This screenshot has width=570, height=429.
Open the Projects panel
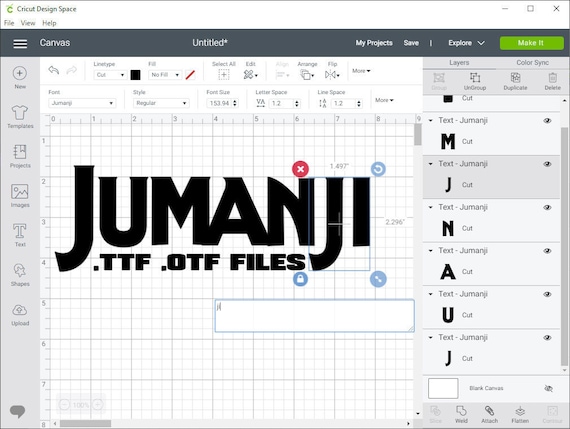point(20,156)
